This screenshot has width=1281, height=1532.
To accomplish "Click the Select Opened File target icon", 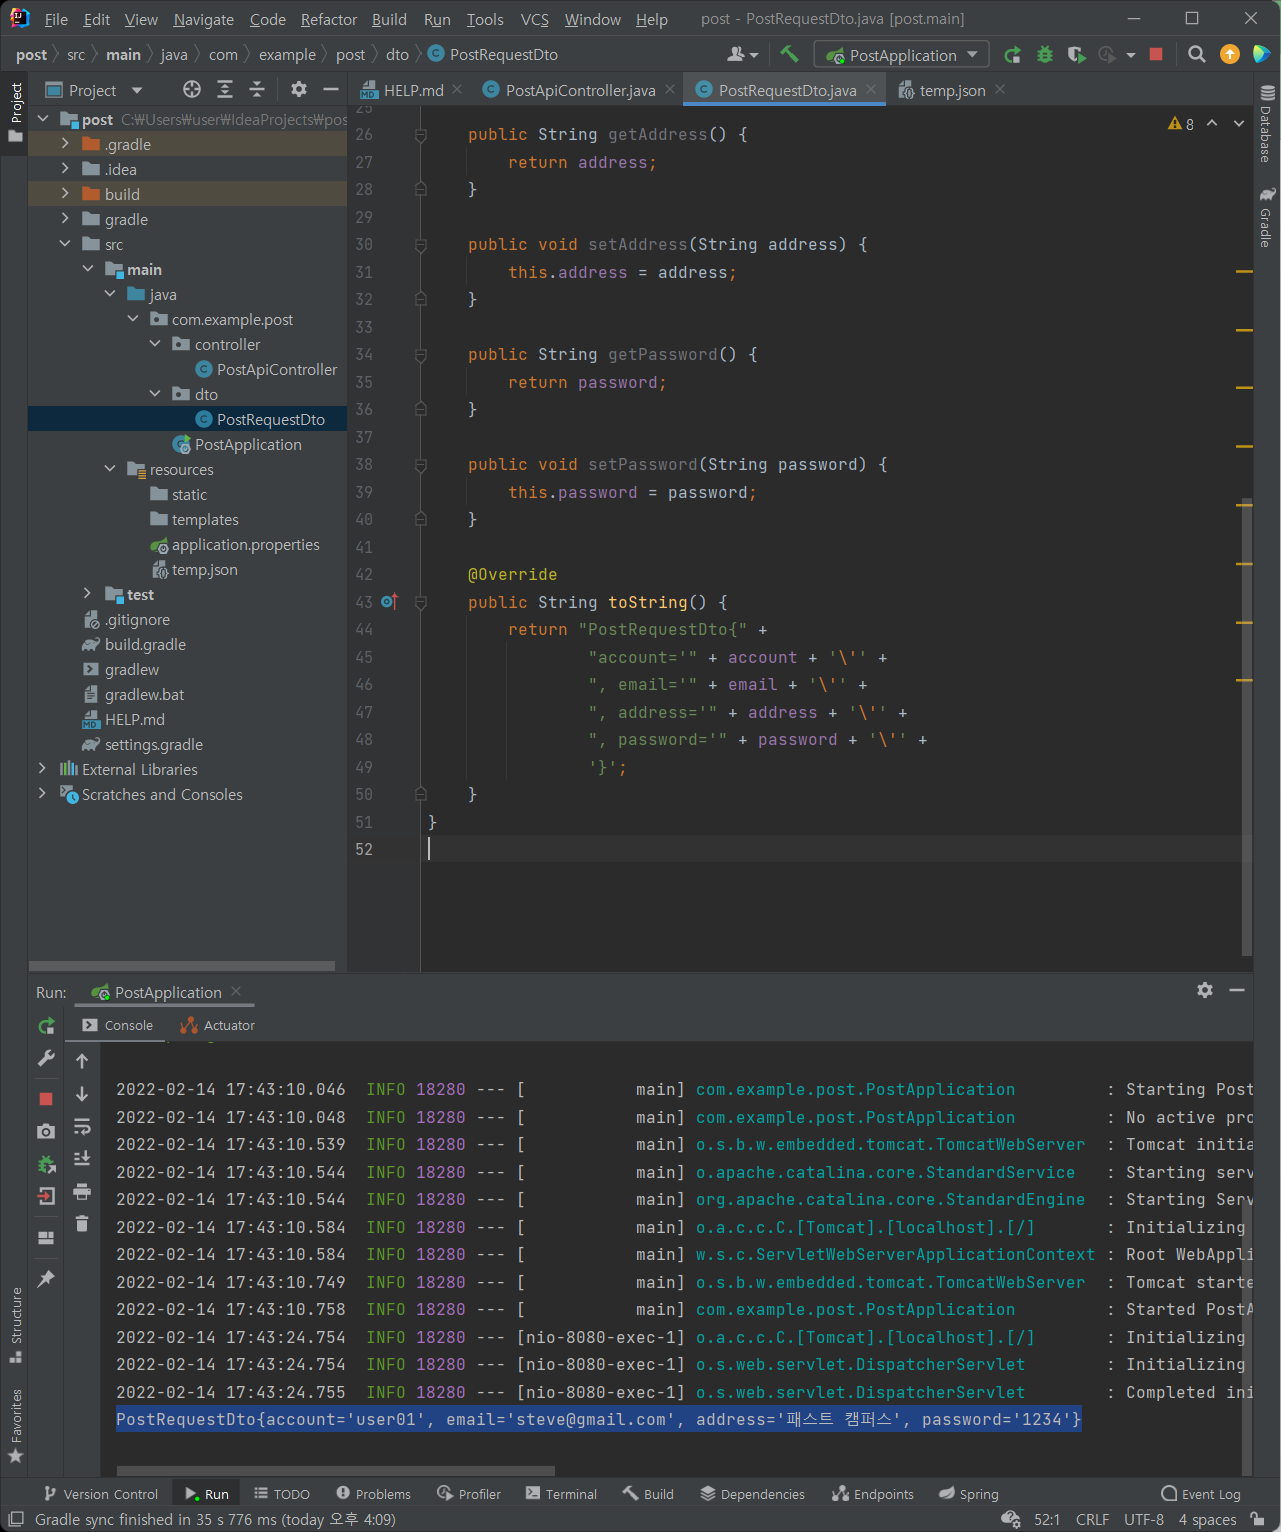I will click(x=192, y=90).
